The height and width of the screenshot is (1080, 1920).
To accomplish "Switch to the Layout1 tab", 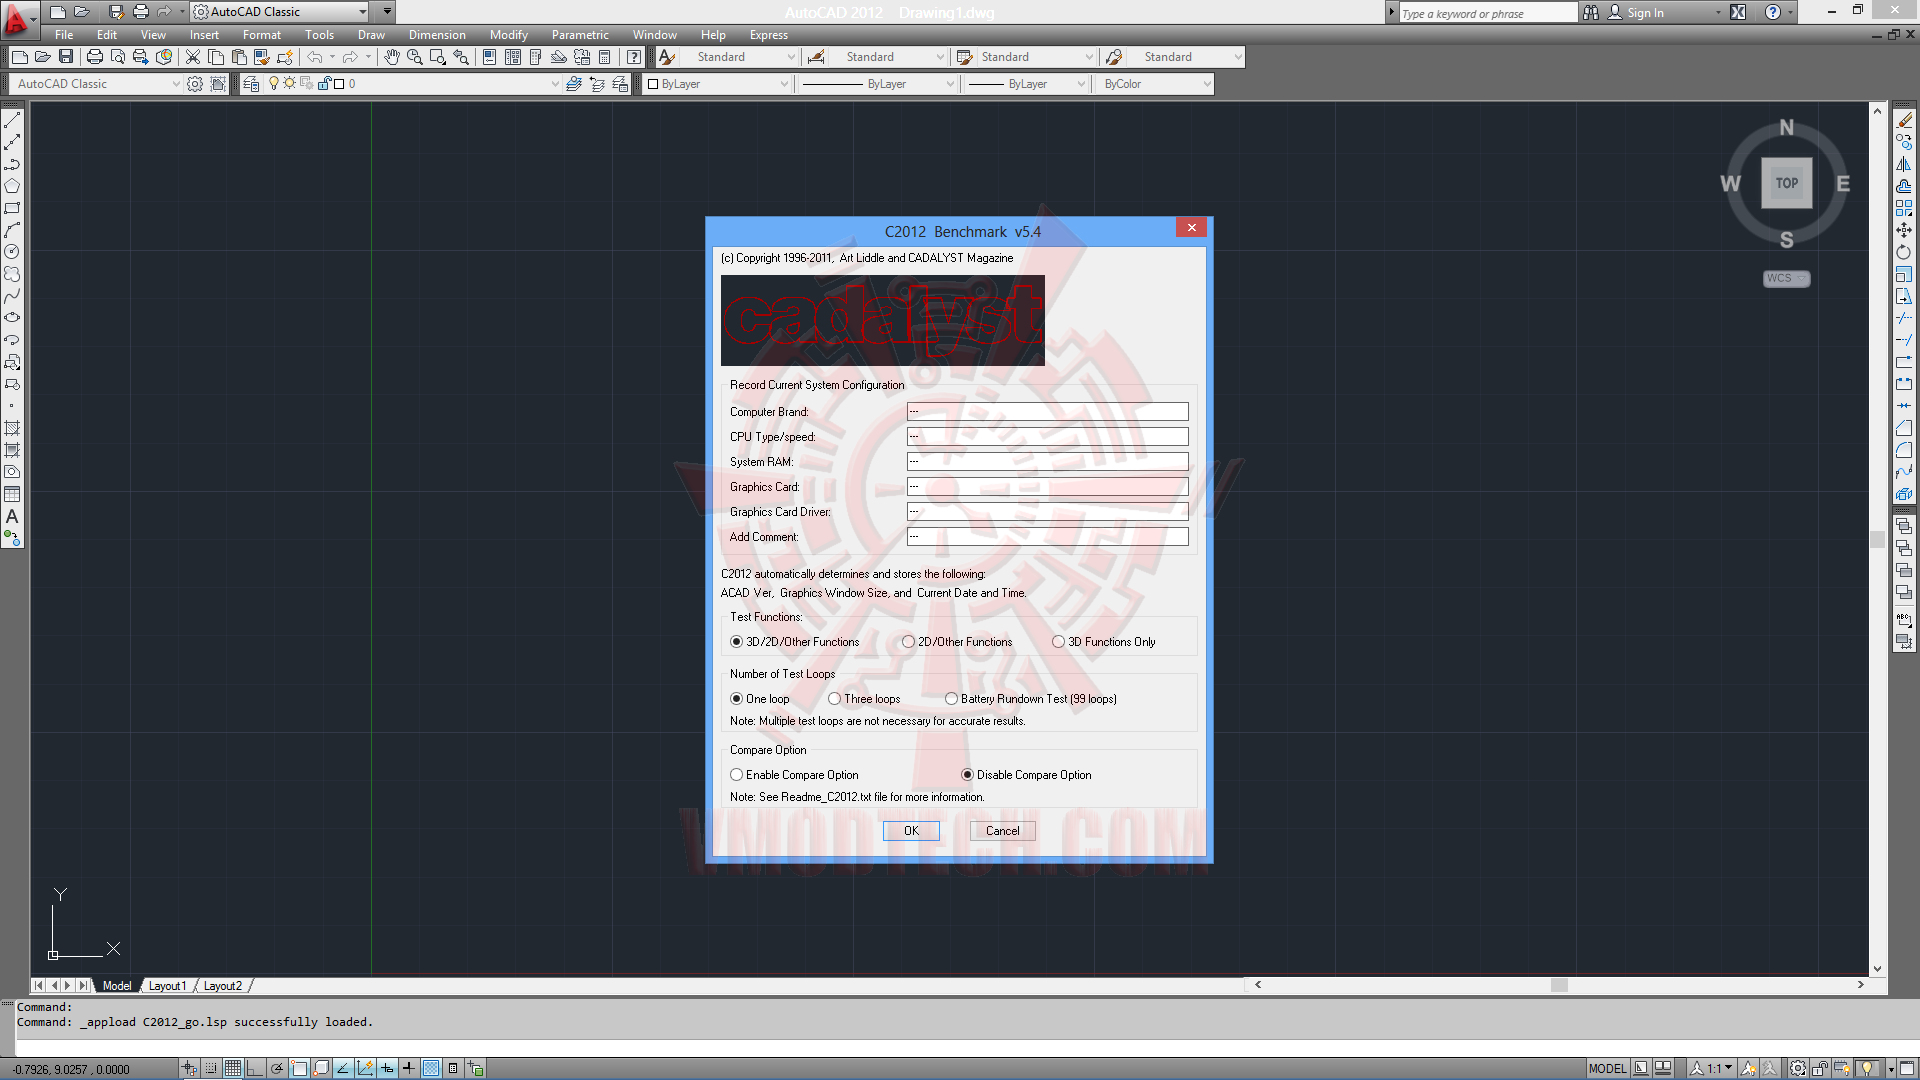I will (167, 986).
